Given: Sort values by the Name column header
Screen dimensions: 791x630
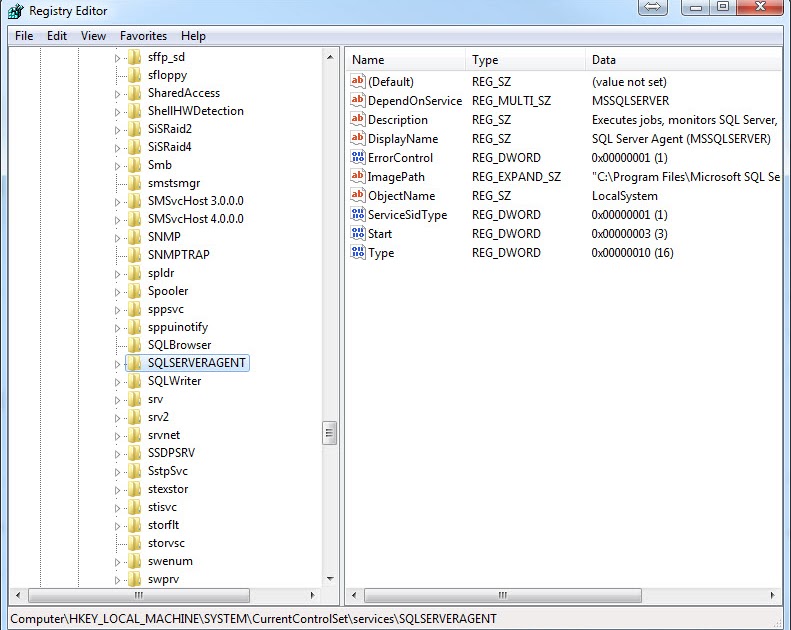Looking at the screenshot, I should [x=406, y=60].
